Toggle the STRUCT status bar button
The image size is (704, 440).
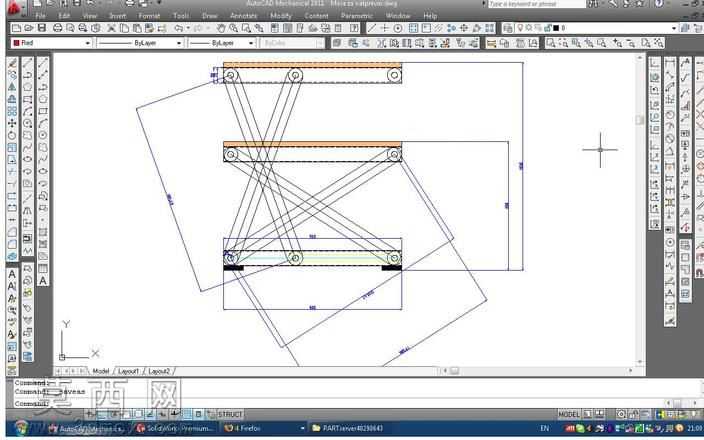point(231,414)
